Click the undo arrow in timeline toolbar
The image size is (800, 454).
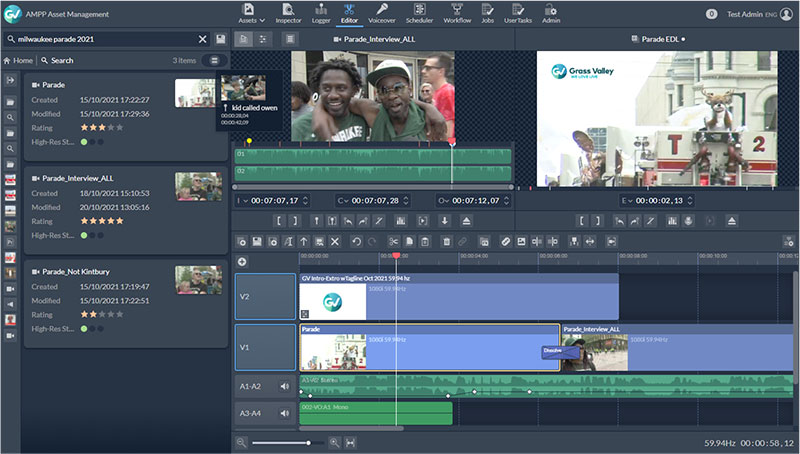(356, 241)
